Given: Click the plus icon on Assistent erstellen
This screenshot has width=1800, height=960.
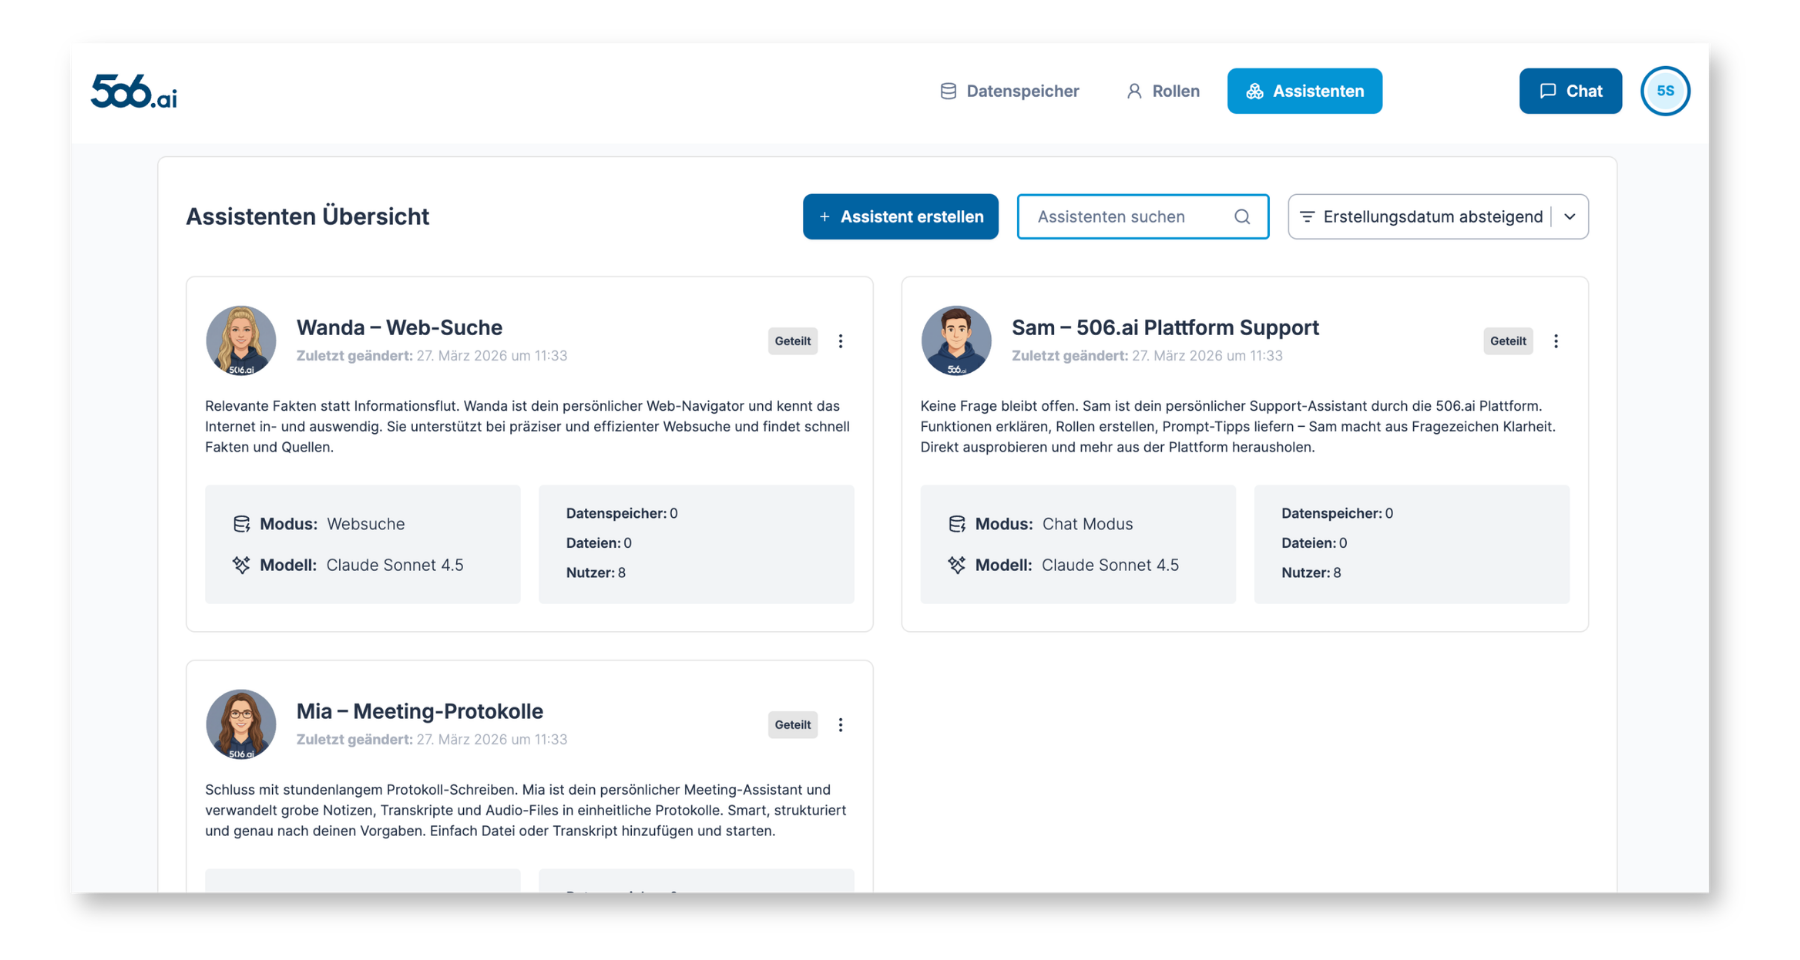Looking at the screenshot, I should (825, 217).
